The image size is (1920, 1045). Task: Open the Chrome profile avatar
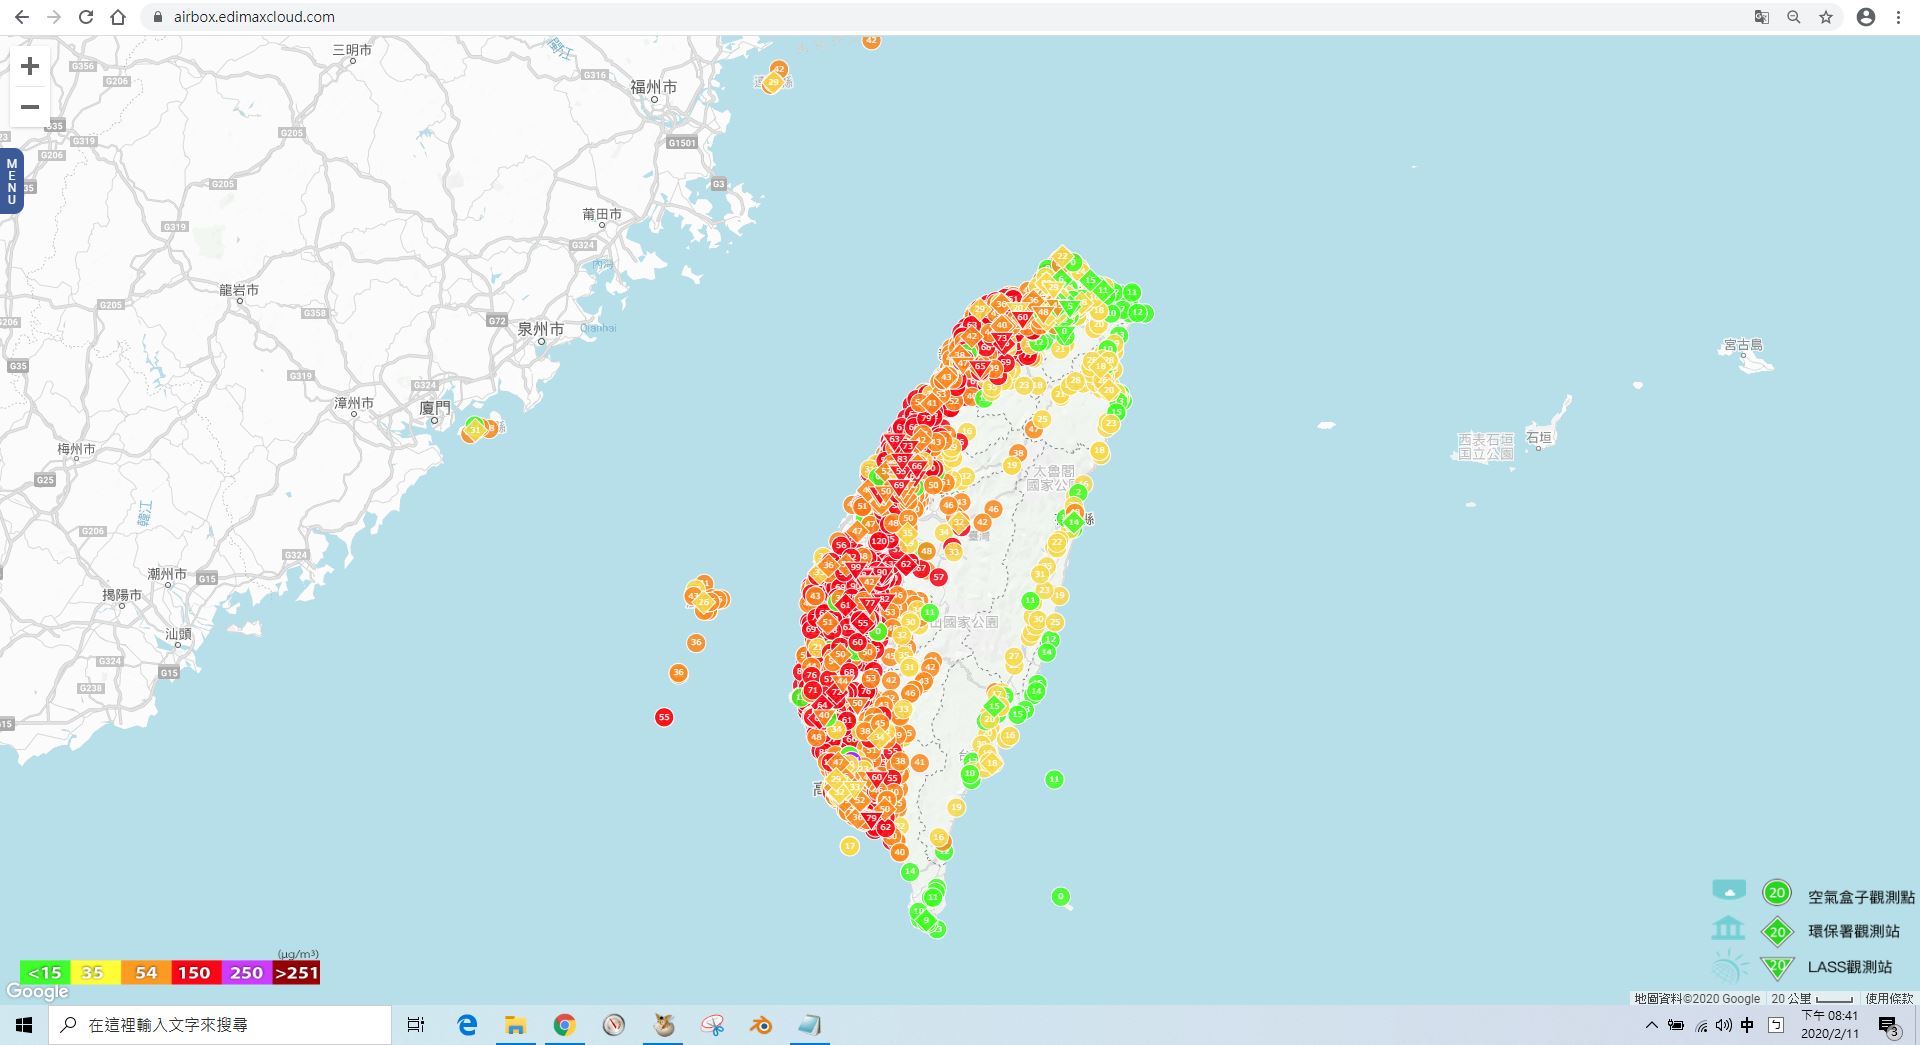coord(1866,17)
